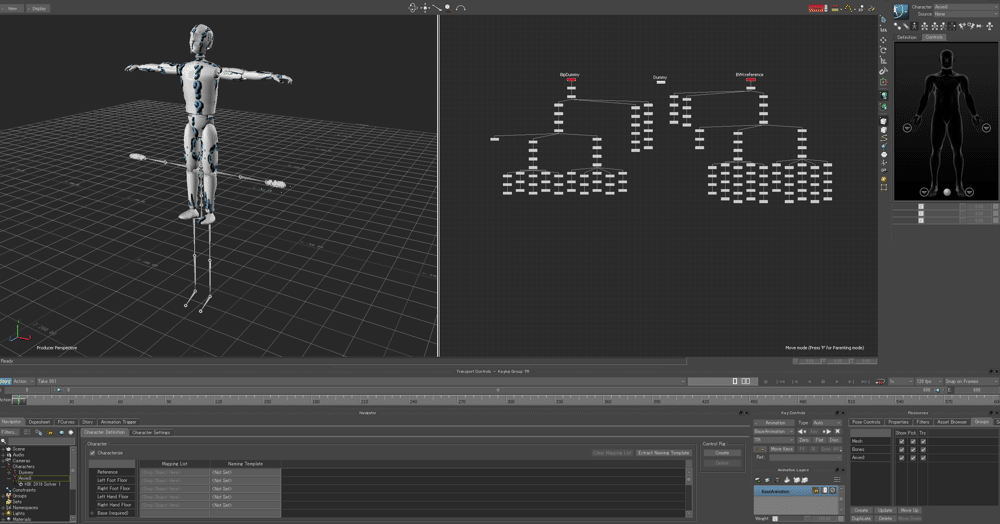Click the Select arrow tool in viewer toolbar

(883, 19)
